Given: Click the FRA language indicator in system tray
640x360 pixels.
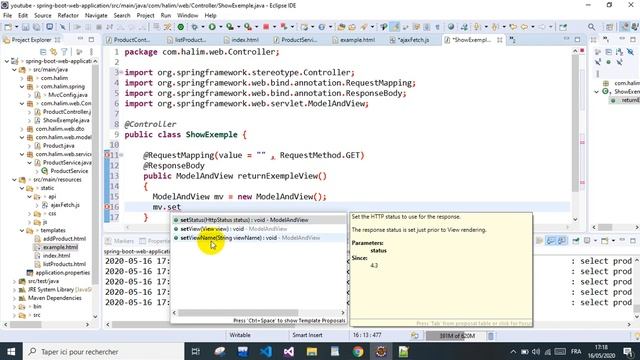Looking at the screenshot, I should pos(576,351).
